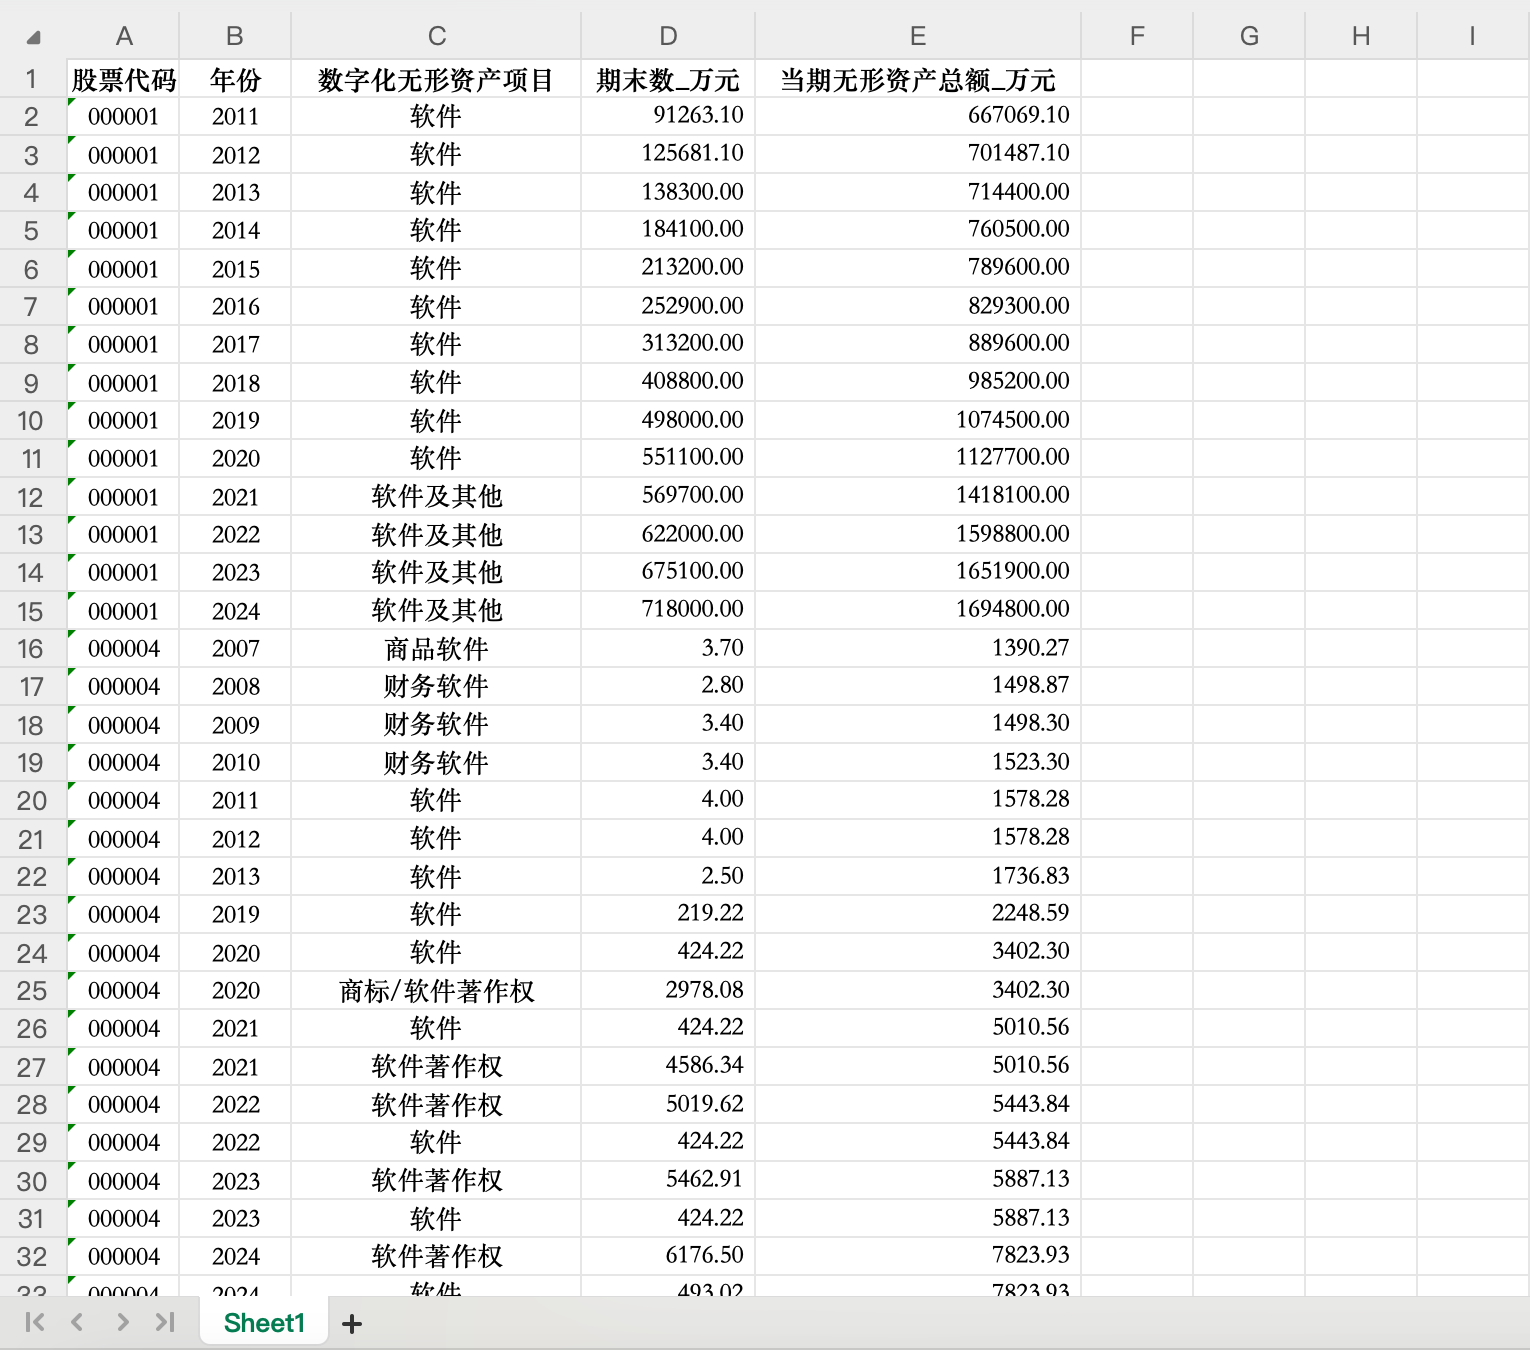
Task: Click the 年份 header cell
Action: point(235,79)
